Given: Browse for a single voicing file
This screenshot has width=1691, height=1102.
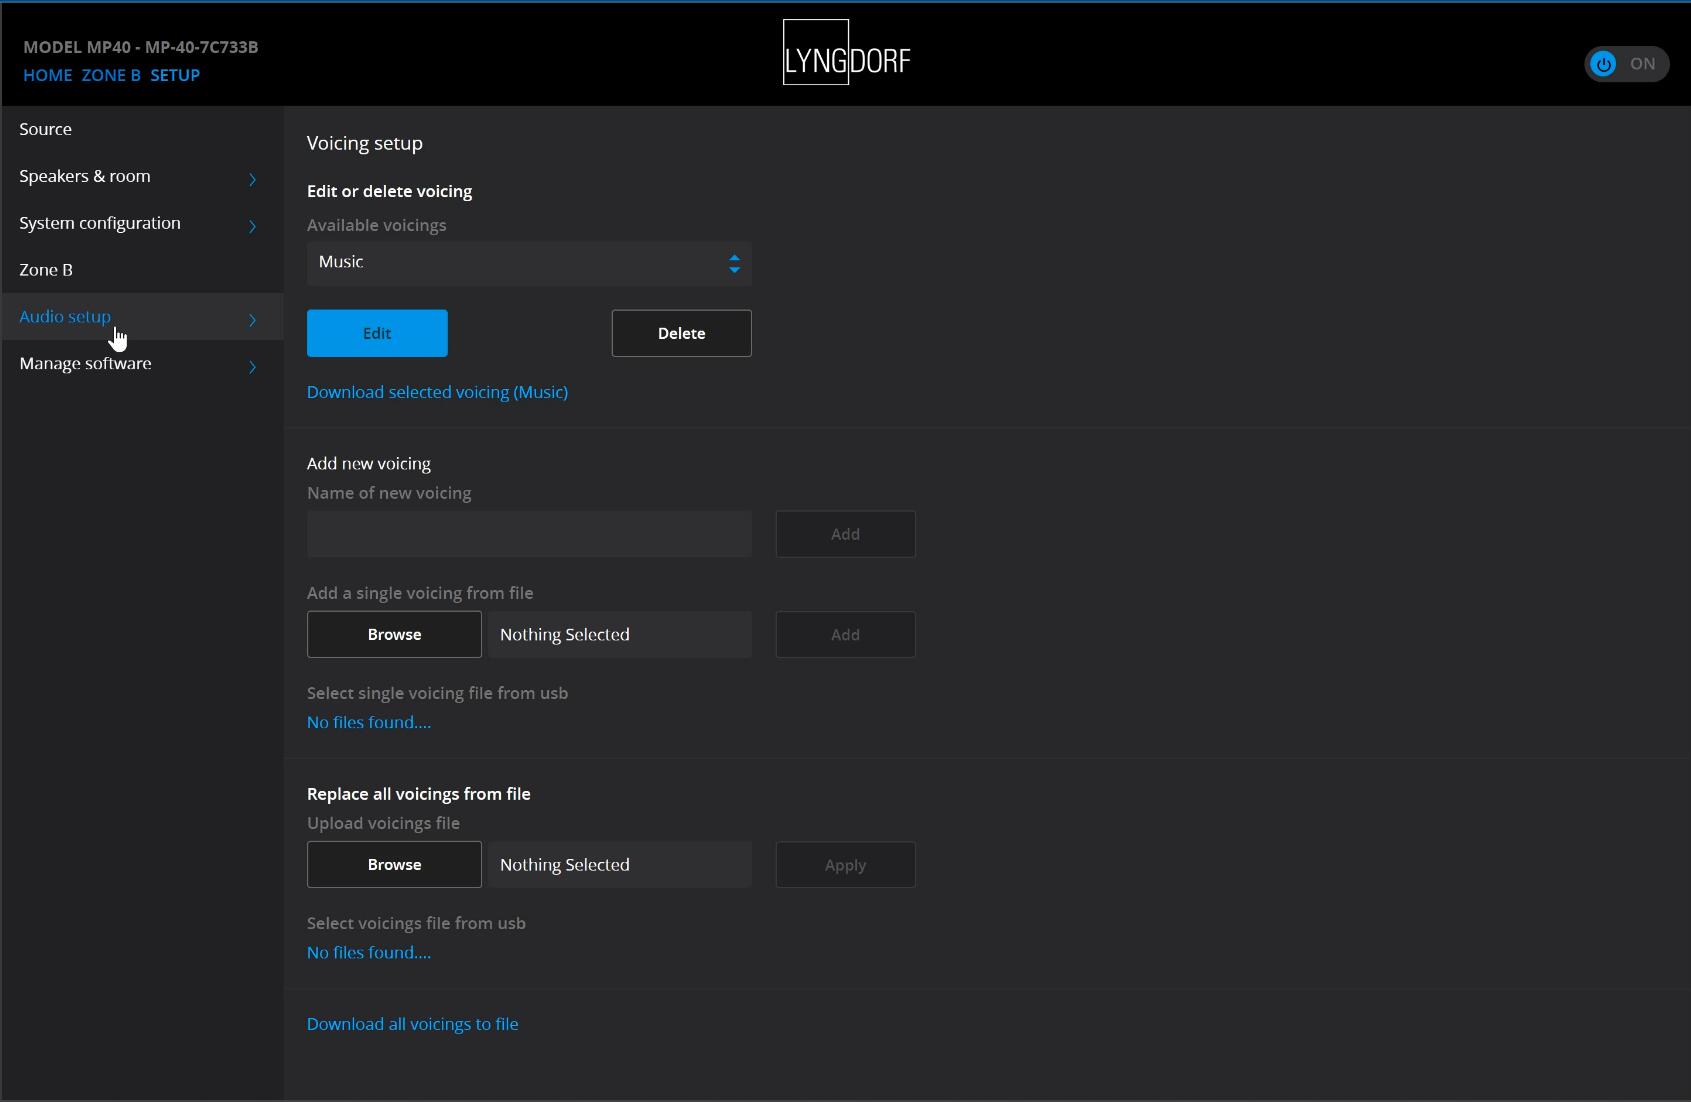Looking at the screenshot, I should [x=394, y=635].
